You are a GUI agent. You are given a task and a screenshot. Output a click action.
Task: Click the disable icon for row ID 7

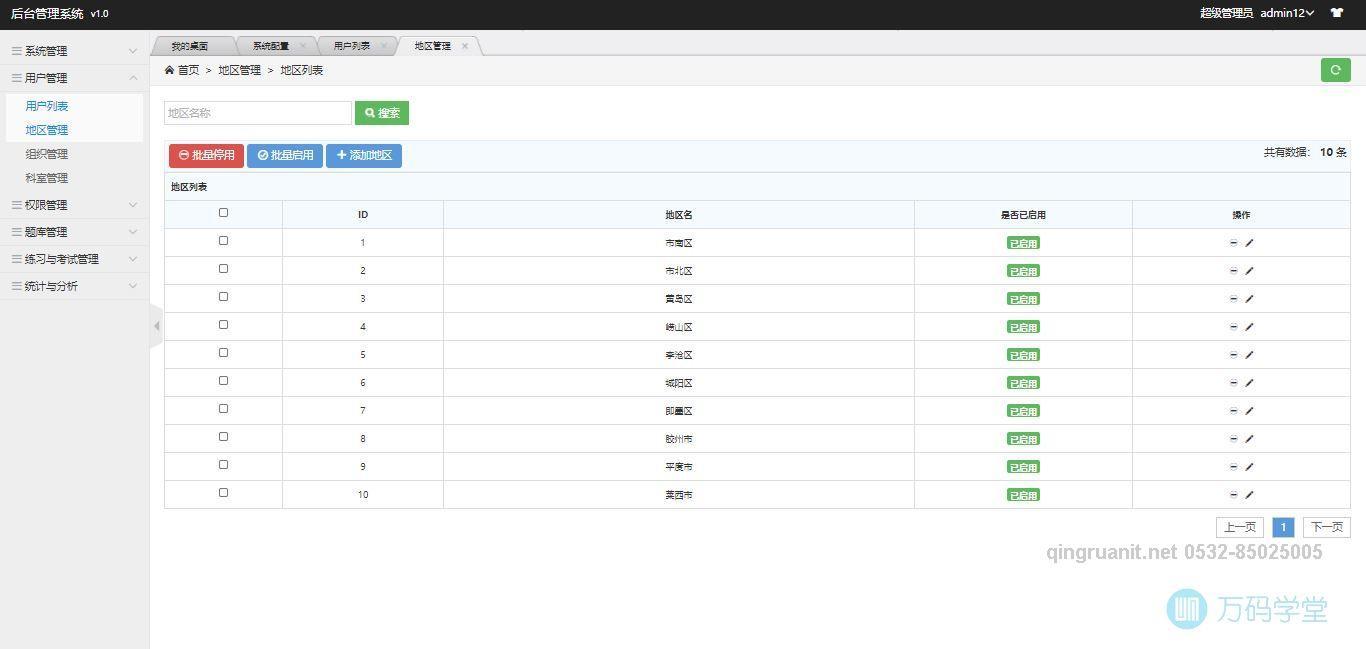click(1233, 411)
